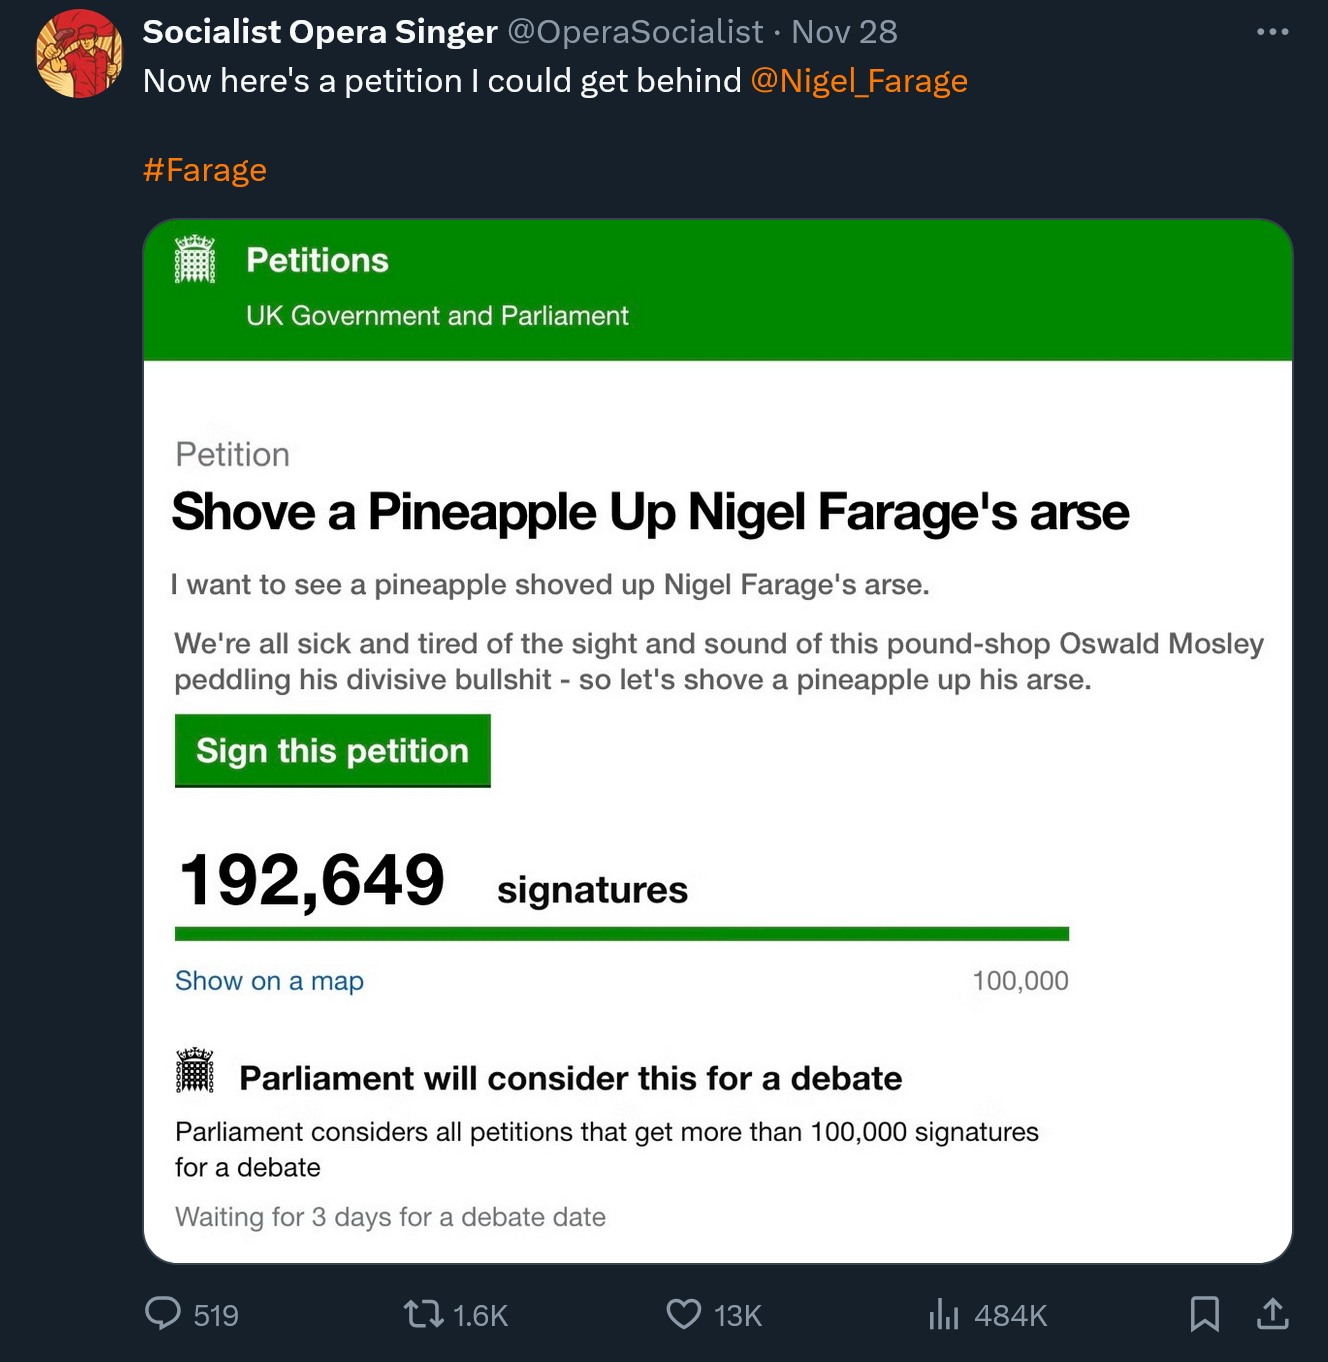
Task: Click the Petitions header title
Action: coord(318,260)
